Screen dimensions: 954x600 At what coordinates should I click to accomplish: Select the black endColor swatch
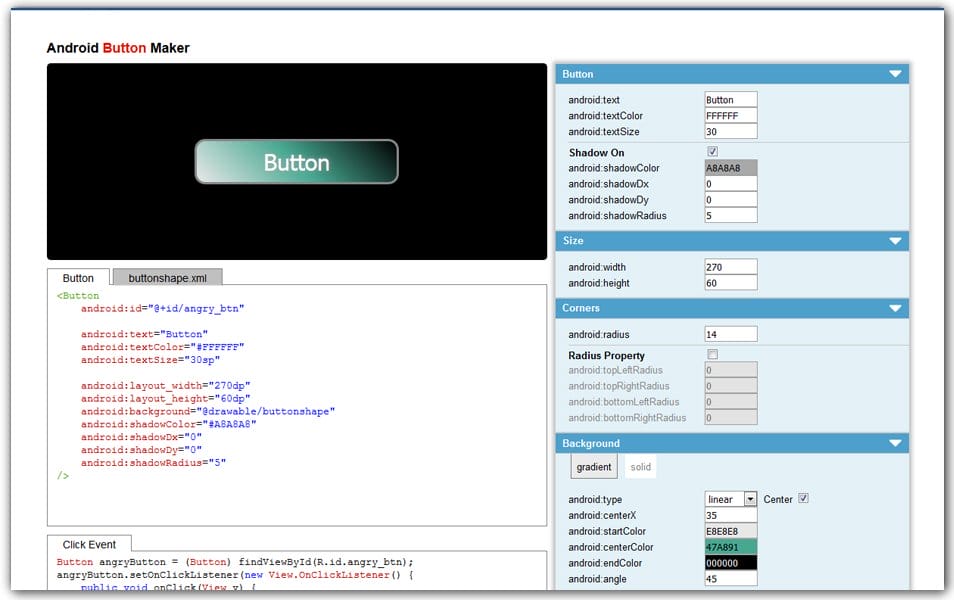pyautogui.click(x=731, y=563)
